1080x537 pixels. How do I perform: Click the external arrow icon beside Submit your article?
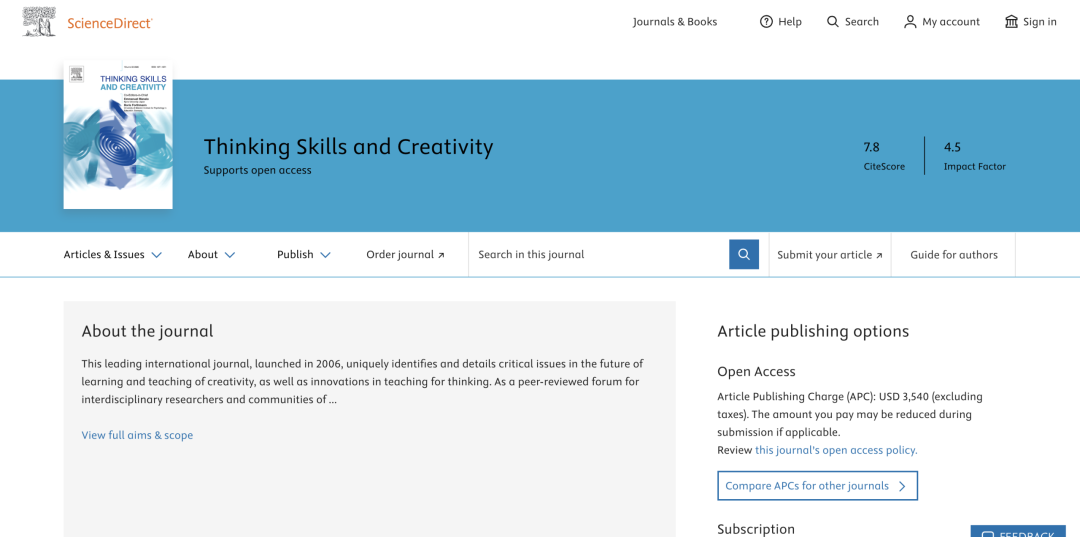[879, 255]
